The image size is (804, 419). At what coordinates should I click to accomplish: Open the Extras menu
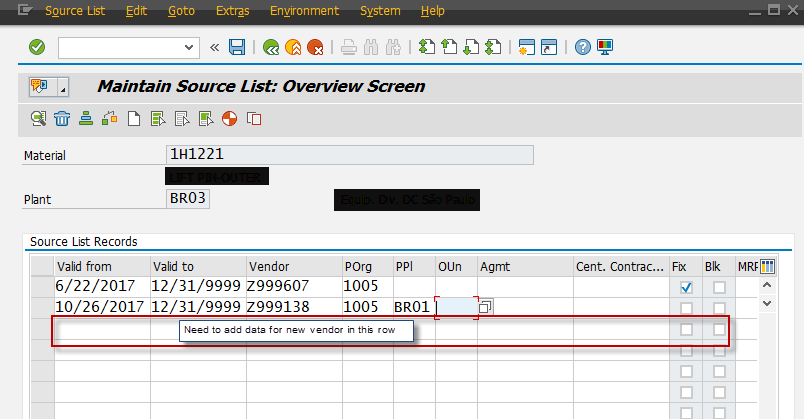pyautogui.click(x=233, y=11)
